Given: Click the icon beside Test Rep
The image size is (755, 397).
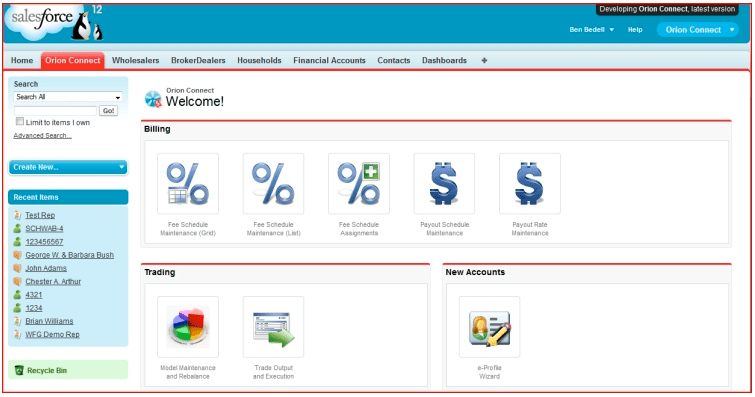Looking at the screenshot, I should coord(17,215).
